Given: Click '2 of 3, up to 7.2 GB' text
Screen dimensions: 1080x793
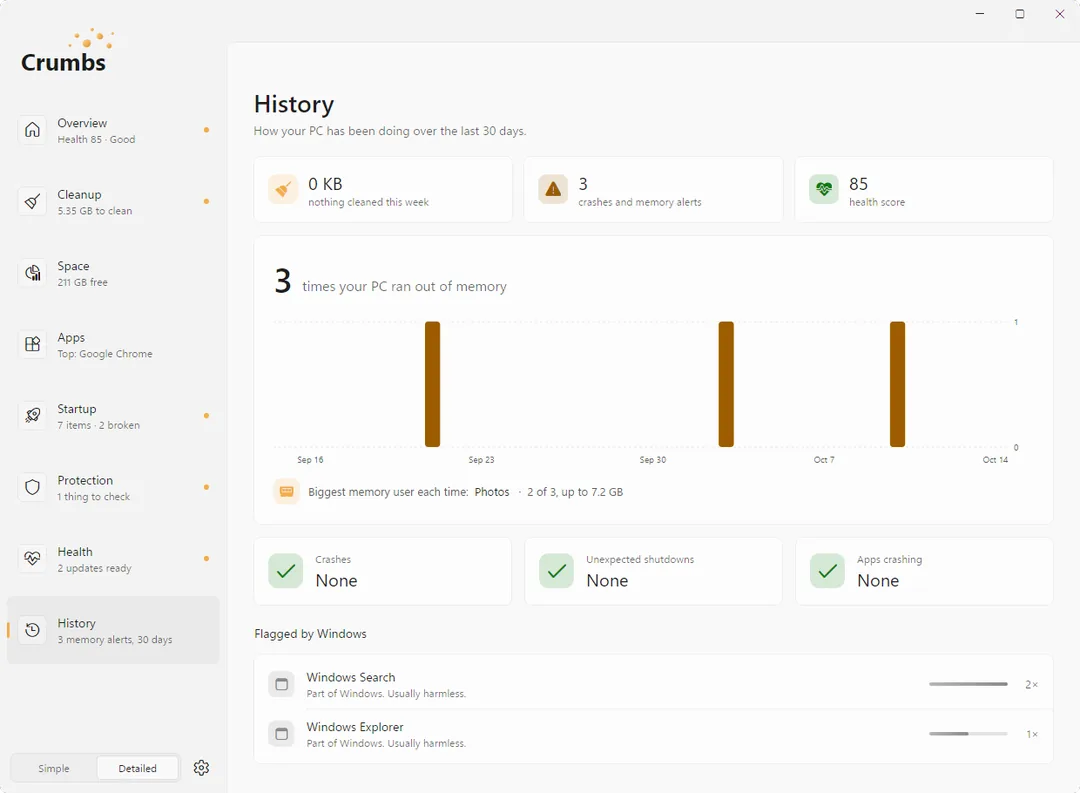Looking at the screenshot, I should pos(575,492).
